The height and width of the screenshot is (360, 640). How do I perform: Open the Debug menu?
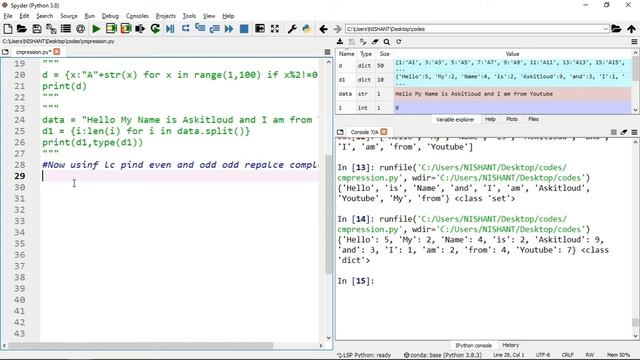pos(110,16)
